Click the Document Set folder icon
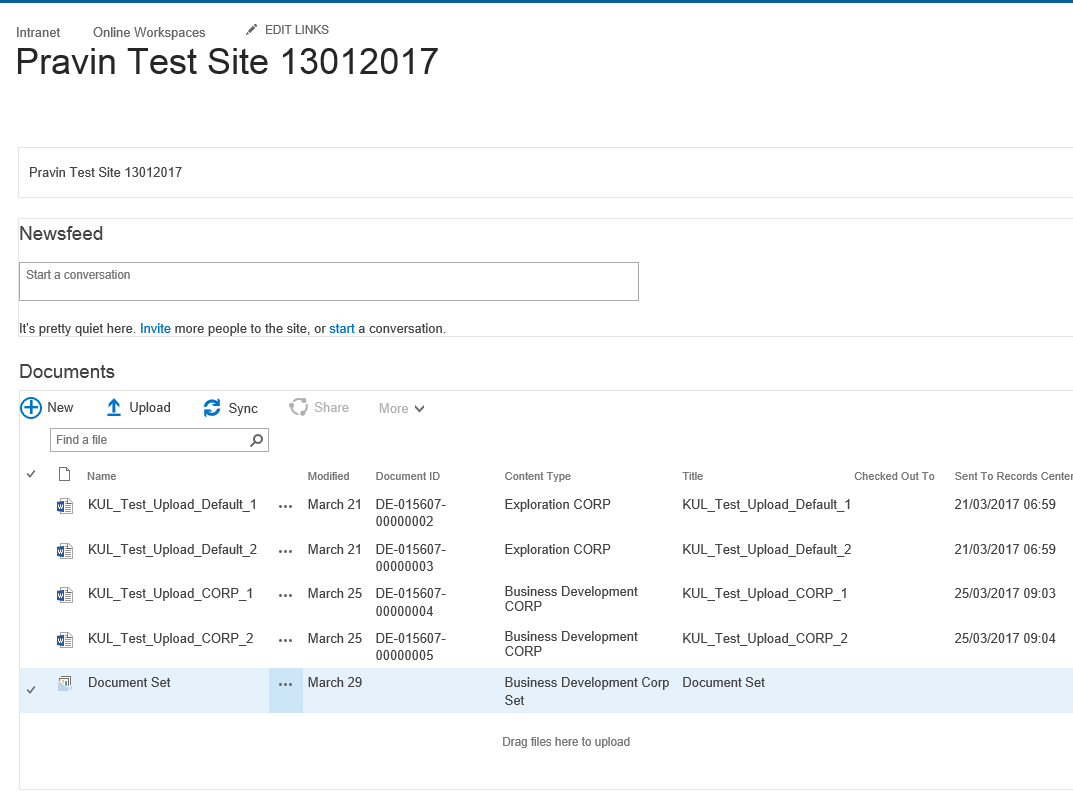Viewport: 1073px width, 795px height. coord(65,684)
